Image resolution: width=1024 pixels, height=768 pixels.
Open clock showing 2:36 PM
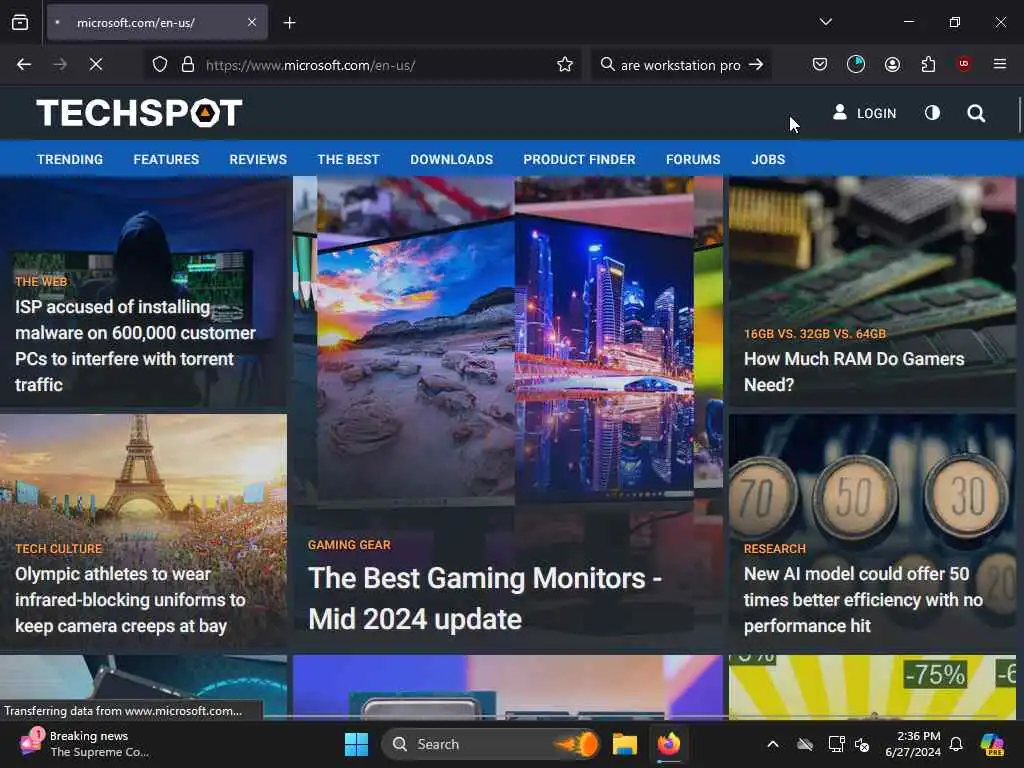click(912, 744)
